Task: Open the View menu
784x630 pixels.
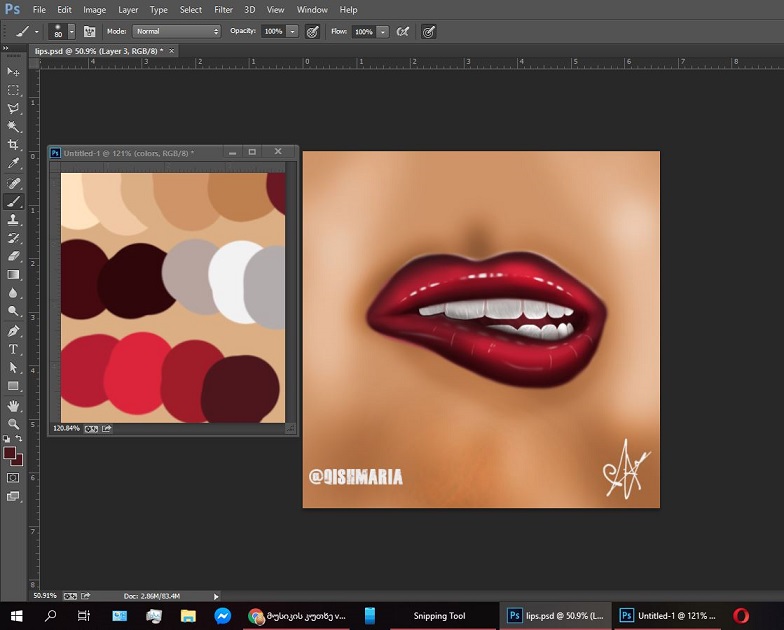Action: 275,10
